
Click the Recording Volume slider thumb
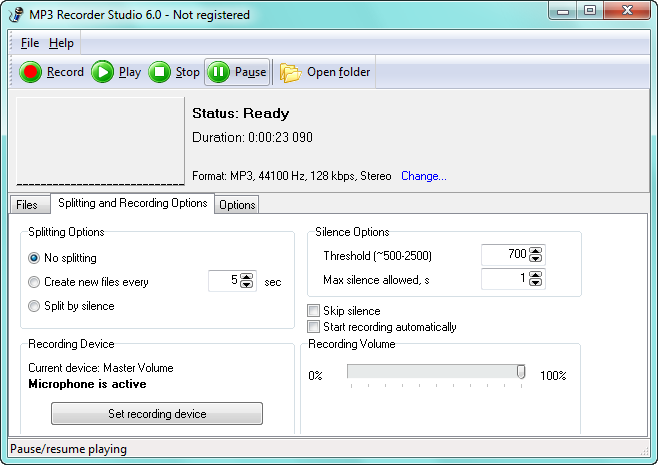point(521,372)
